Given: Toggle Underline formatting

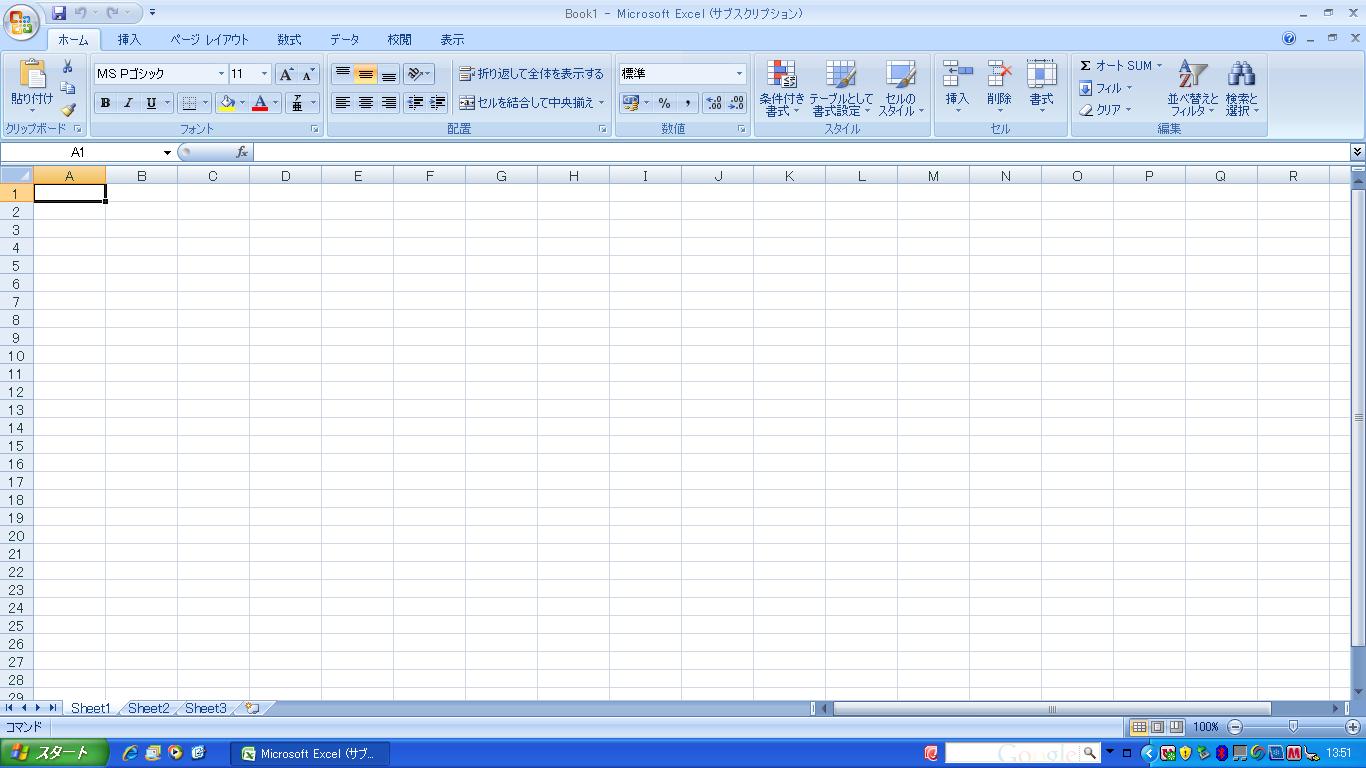Looking at the screenshot, I should click(x=151, y=103).
